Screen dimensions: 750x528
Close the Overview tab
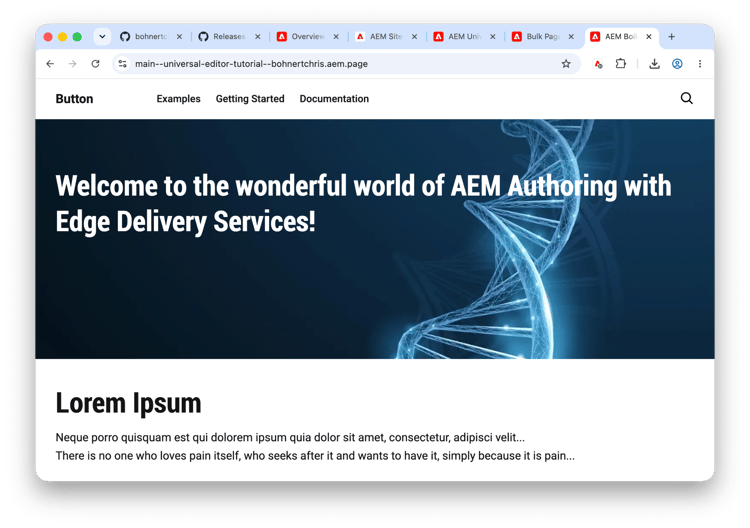[x=336, y=36]
